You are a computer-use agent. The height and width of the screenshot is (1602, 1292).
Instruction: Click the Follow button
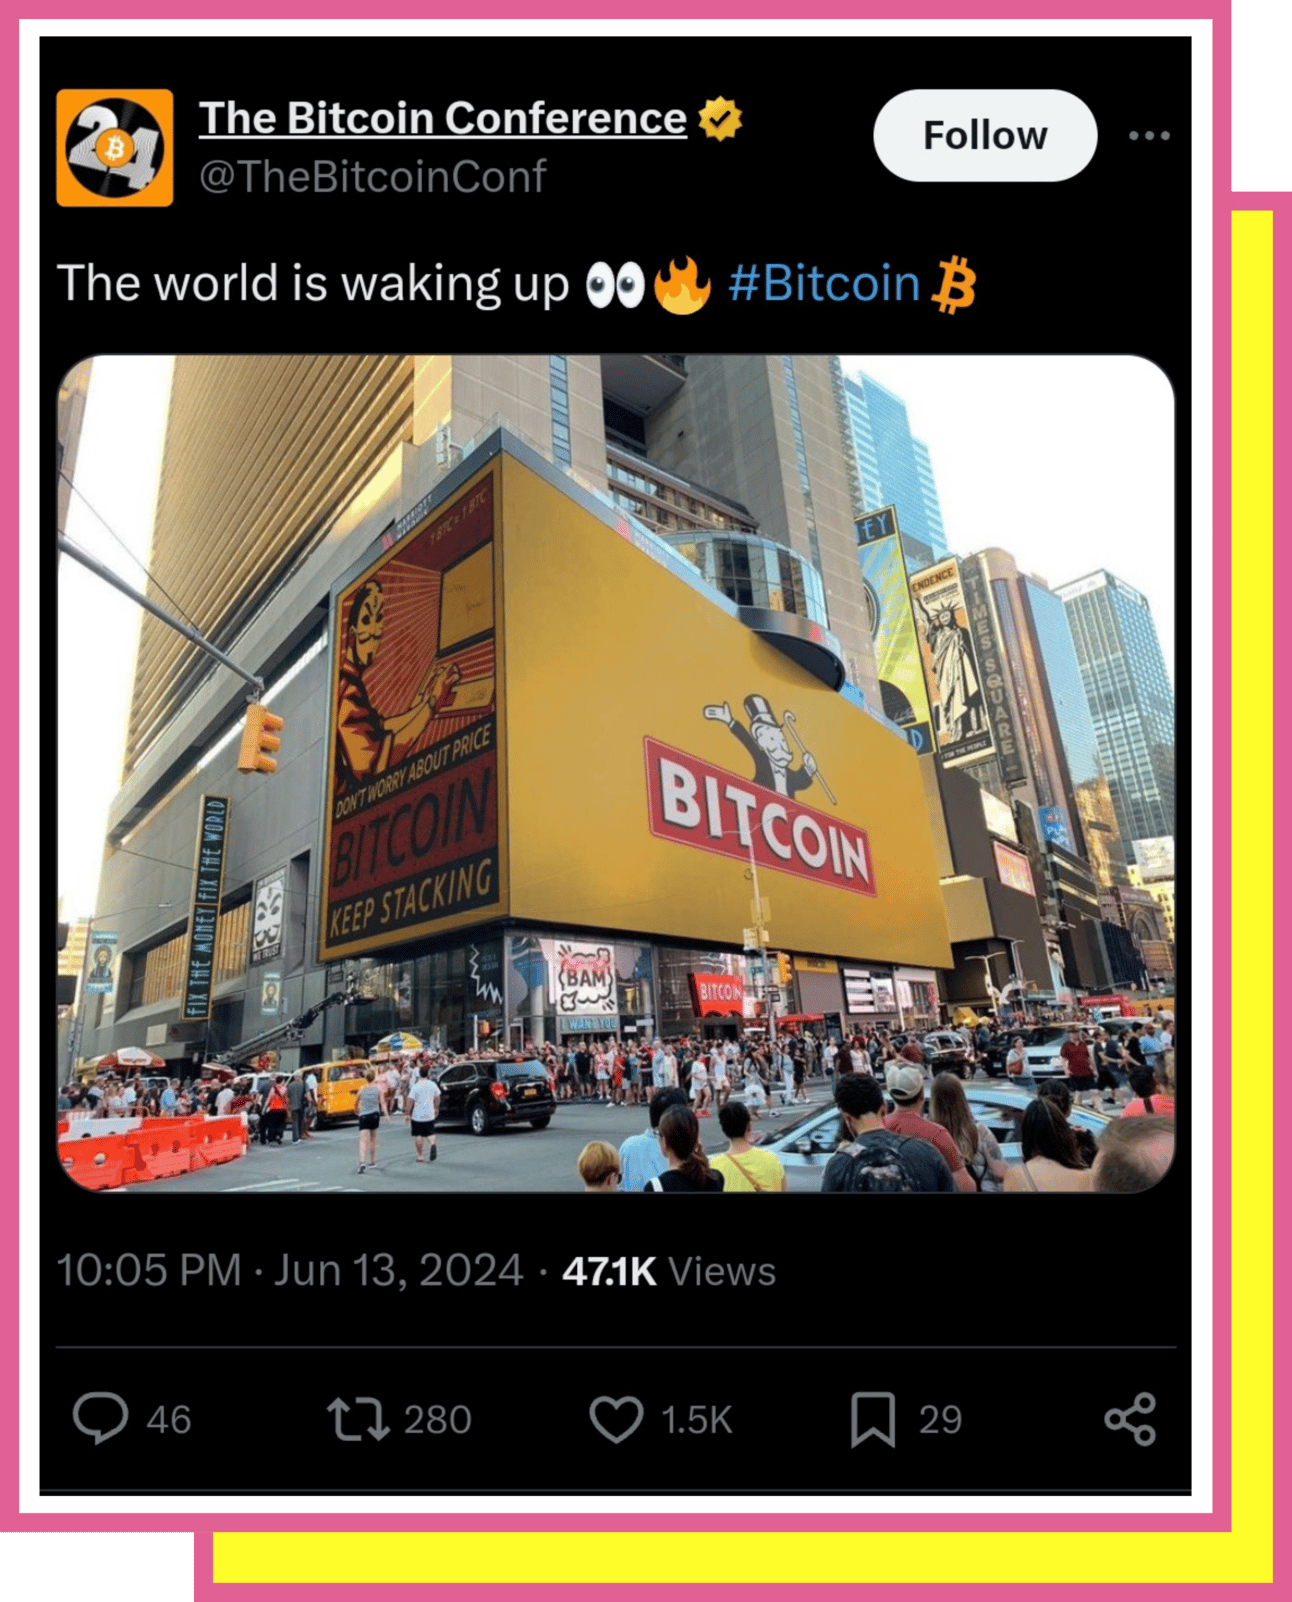pos(985,136)
